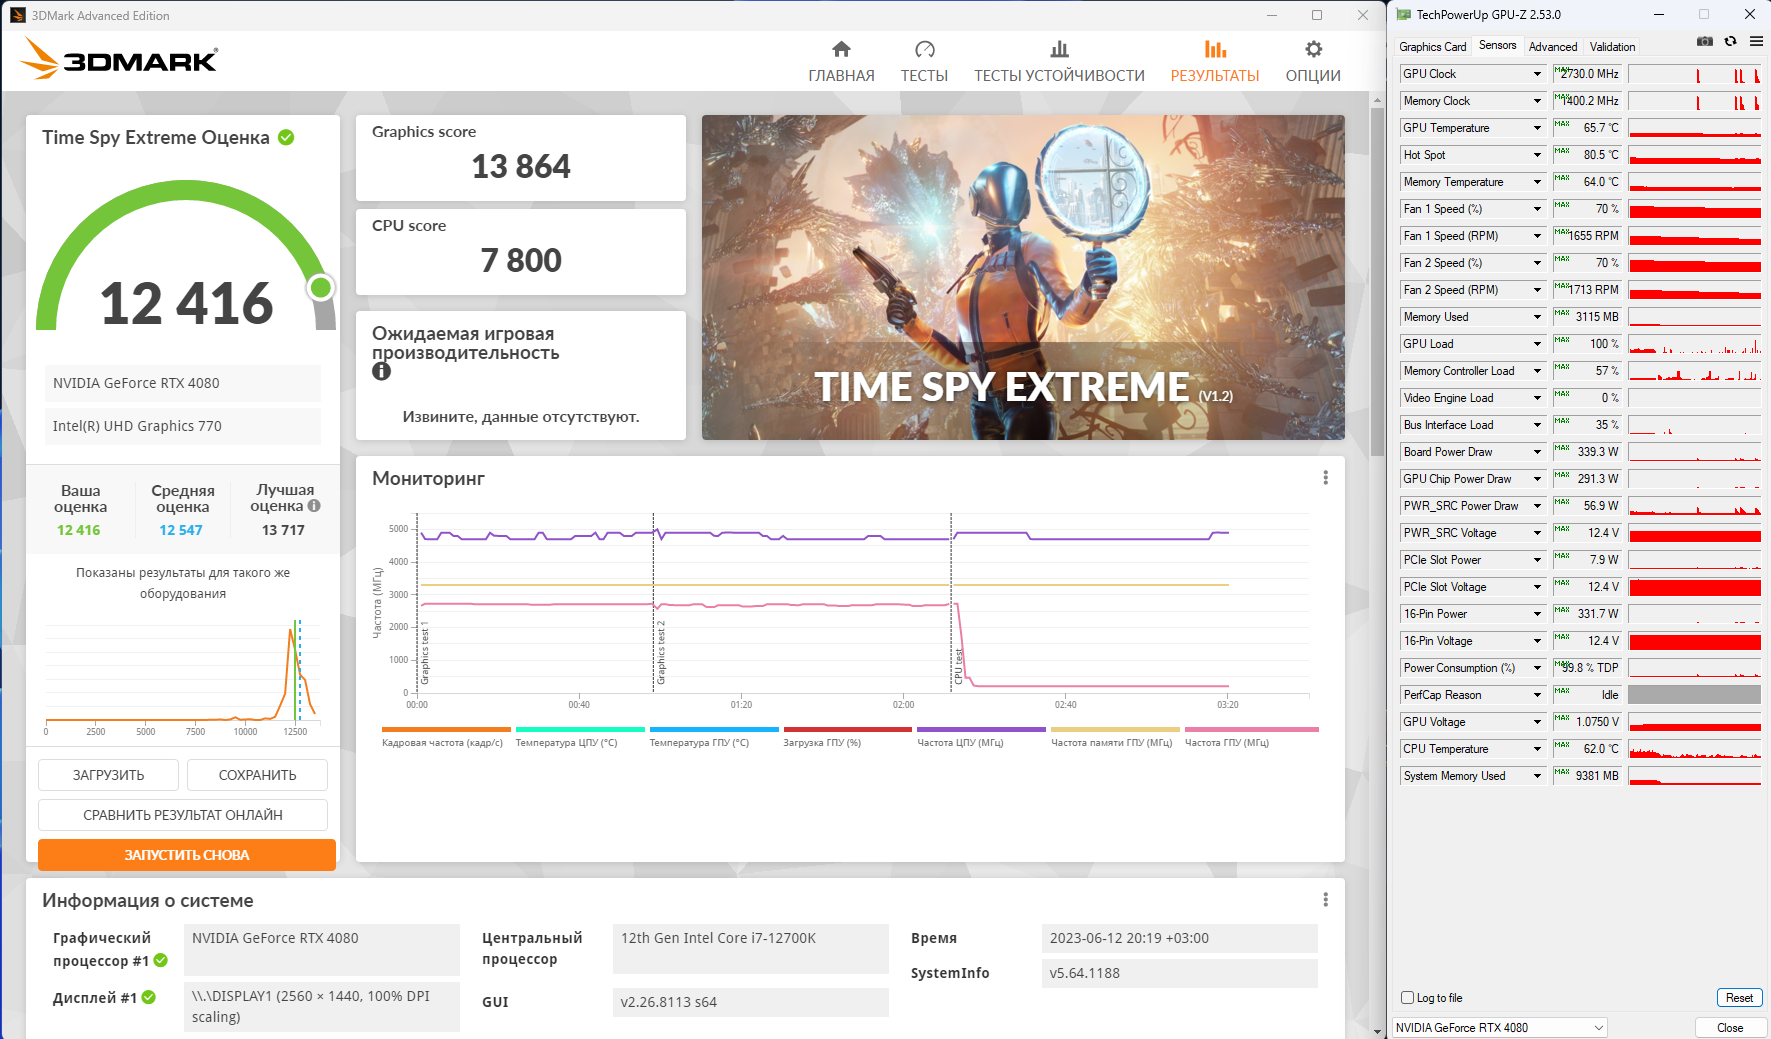Select the Sensors tab in GPU-Z
Viewport: 1771px width, 1039px height.
tap(1497, 45)
